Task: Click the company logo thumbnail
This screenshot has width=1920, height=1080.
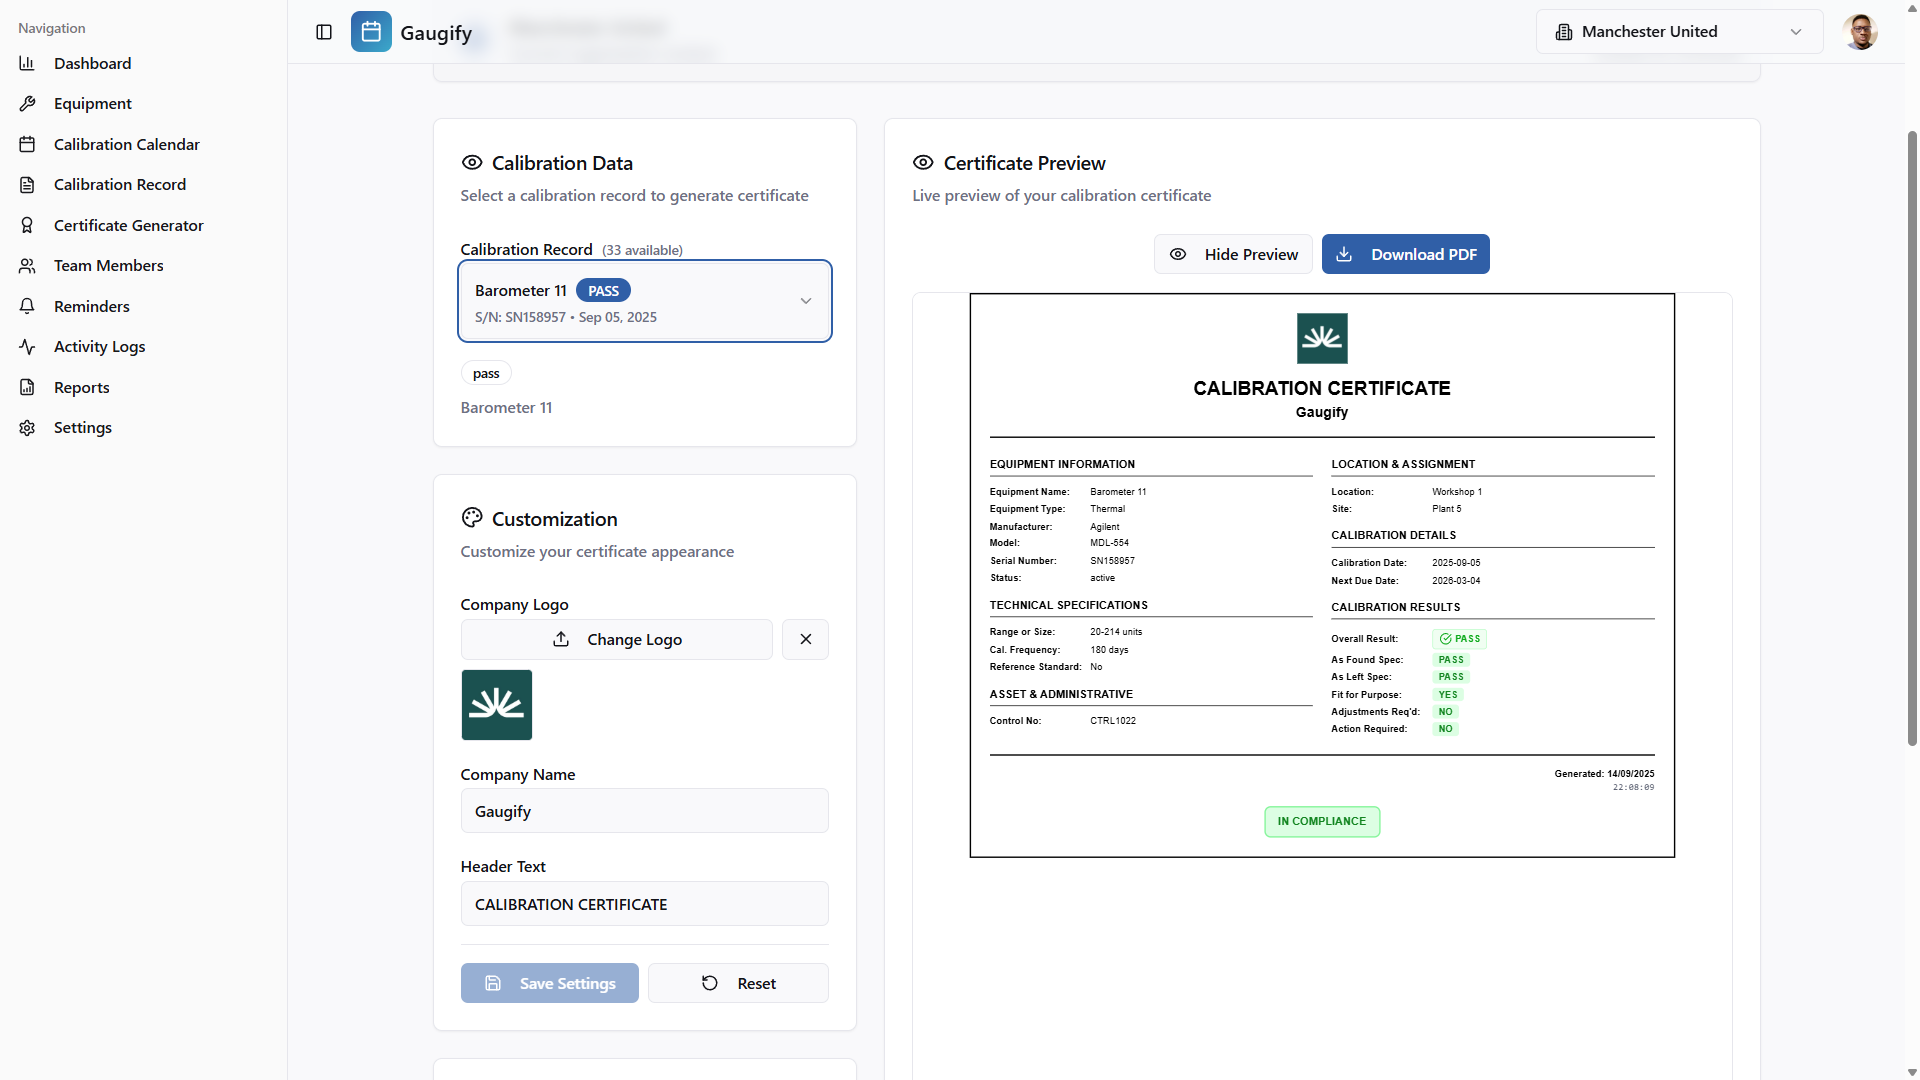Action: (x=497, y=705)
